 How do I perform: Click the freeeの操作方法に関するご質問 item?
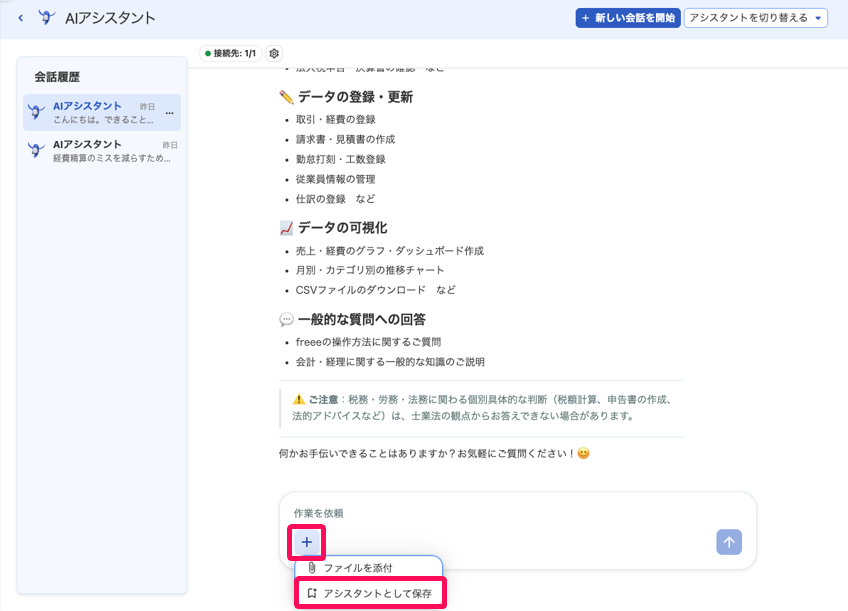tap(368, 342)
